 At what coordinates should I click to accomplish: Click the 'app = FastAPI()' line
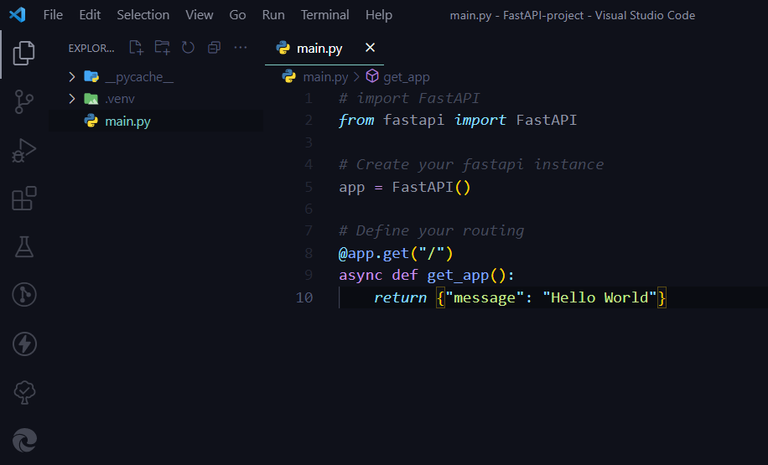click(405, 187)
